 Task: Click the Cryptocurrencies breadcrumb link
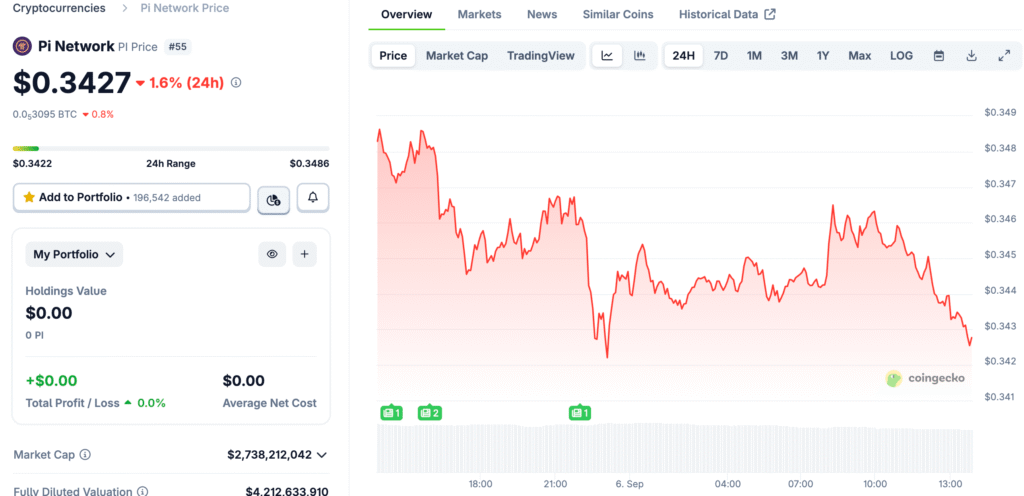click(x=59, y=8)
